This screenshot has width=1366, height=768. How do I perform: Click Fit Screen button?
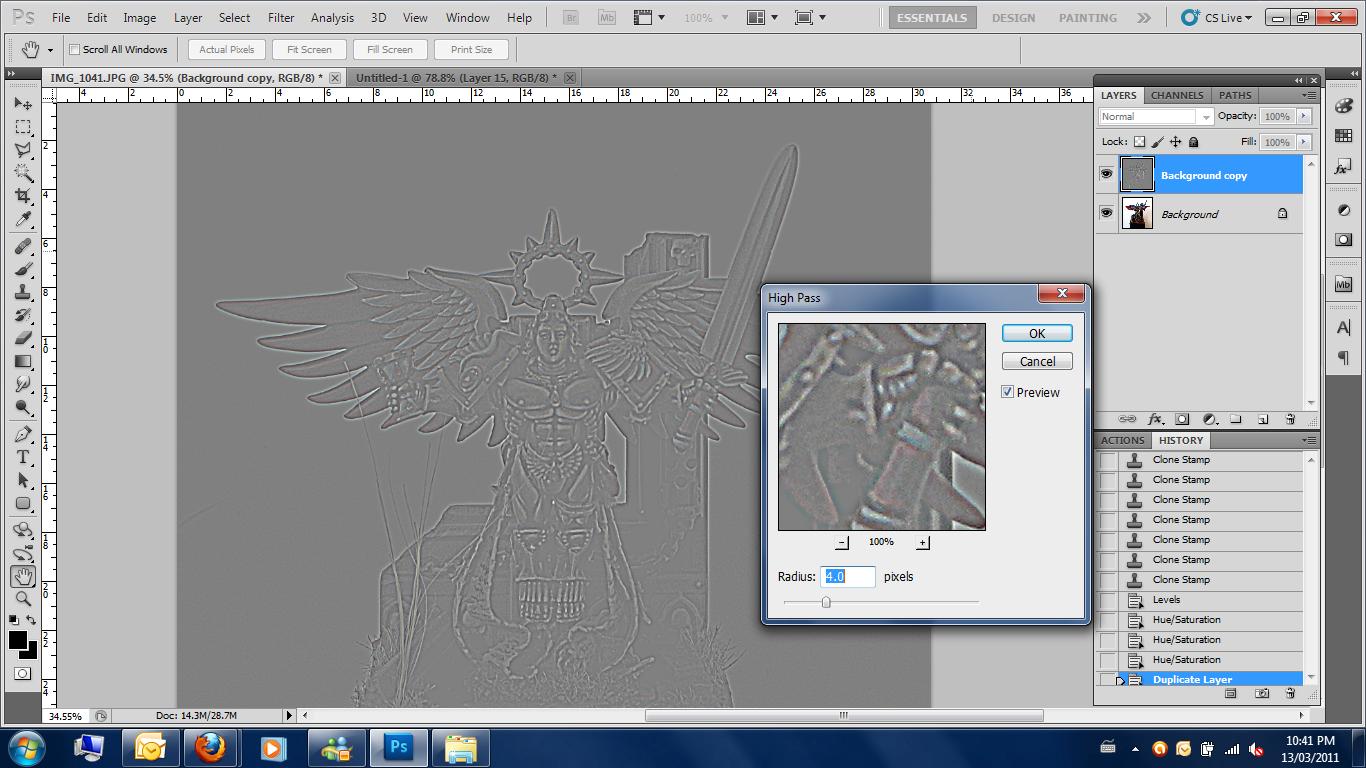click(309, 49)
